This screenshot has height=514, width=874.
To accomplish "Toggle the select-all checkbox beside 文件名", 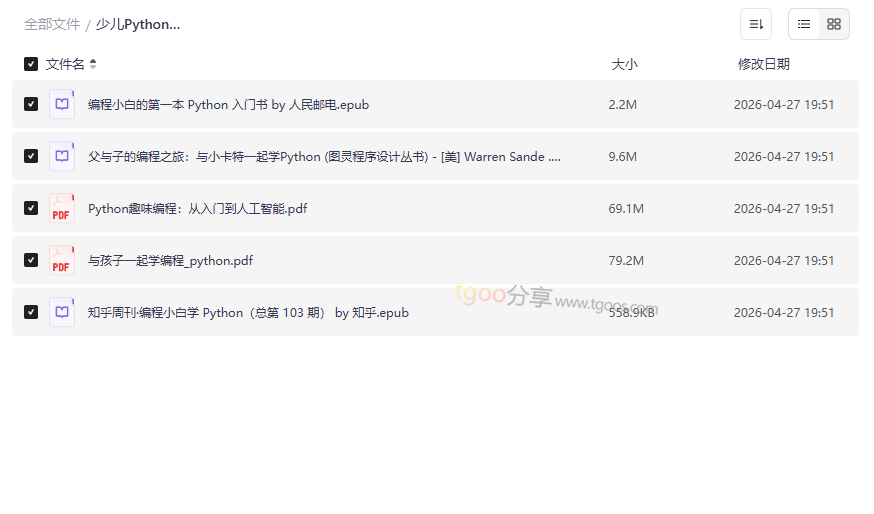I will pyautogui.click(x=31, y=64).
